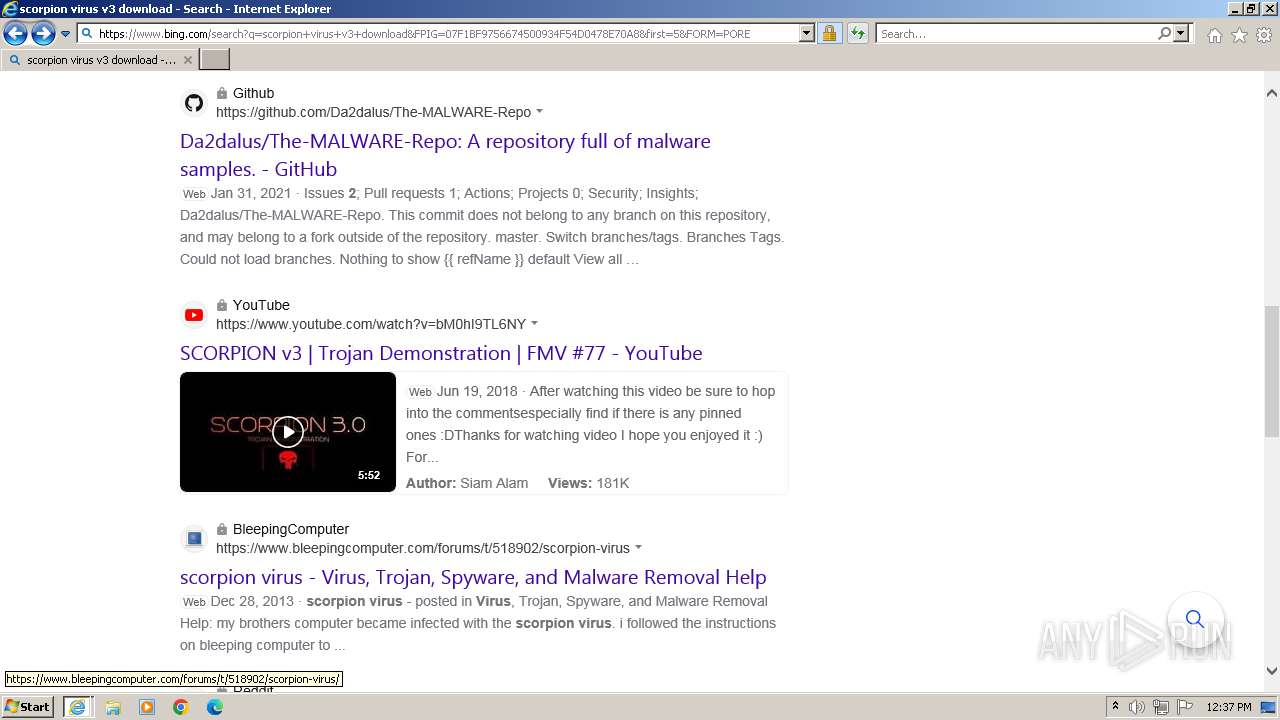Click the magnifier in the IE search box
This screenshot has height=720, width=1280.
click(1164, 33)
